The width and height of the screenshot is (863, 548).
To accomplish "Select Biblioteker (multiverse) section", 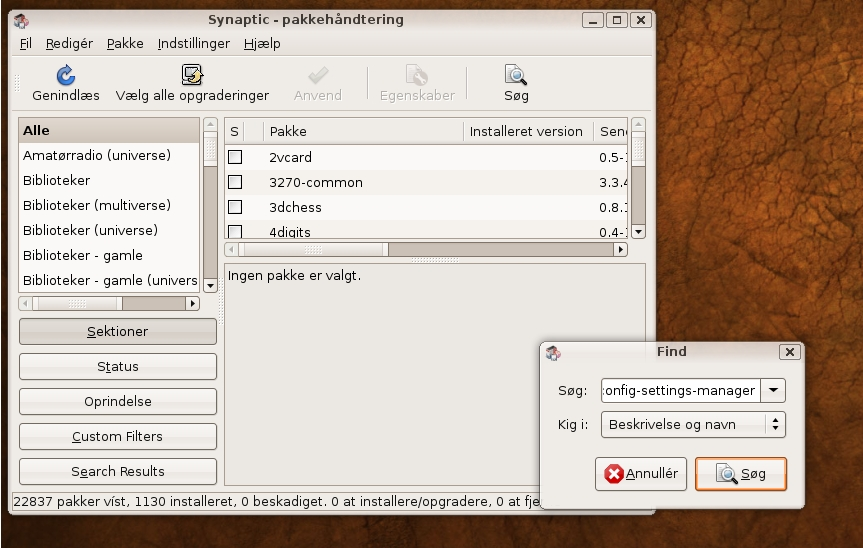I will tap(109, 206).
